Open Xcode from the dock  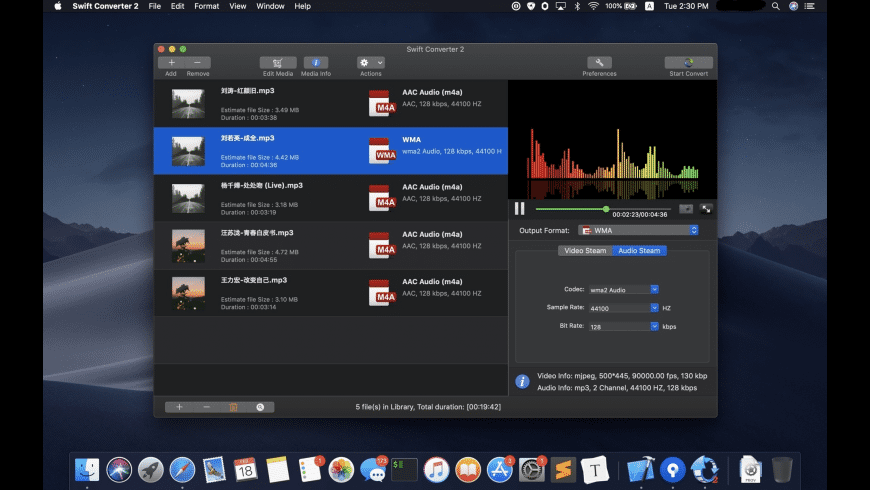click(x=641, y=470)
